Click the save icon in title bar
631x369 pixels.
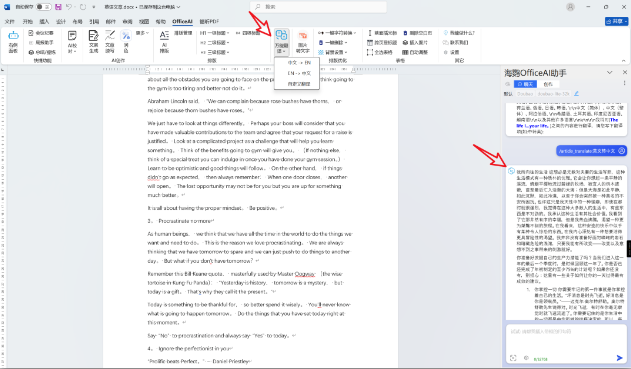coord(58,7)
